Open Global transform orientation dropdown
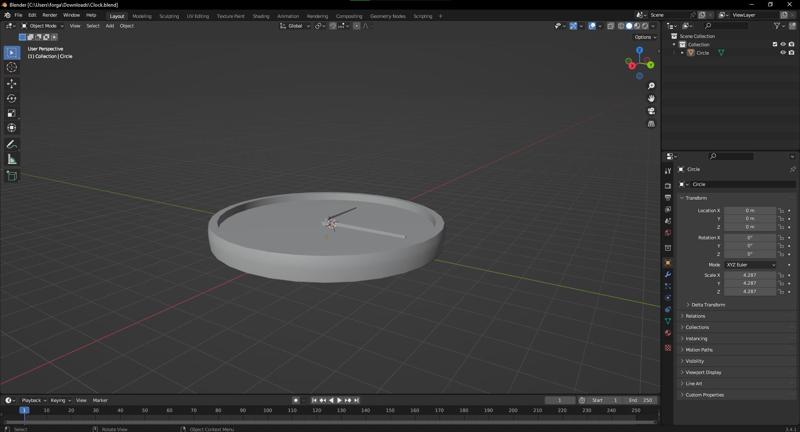 click(x=295, y=26)
